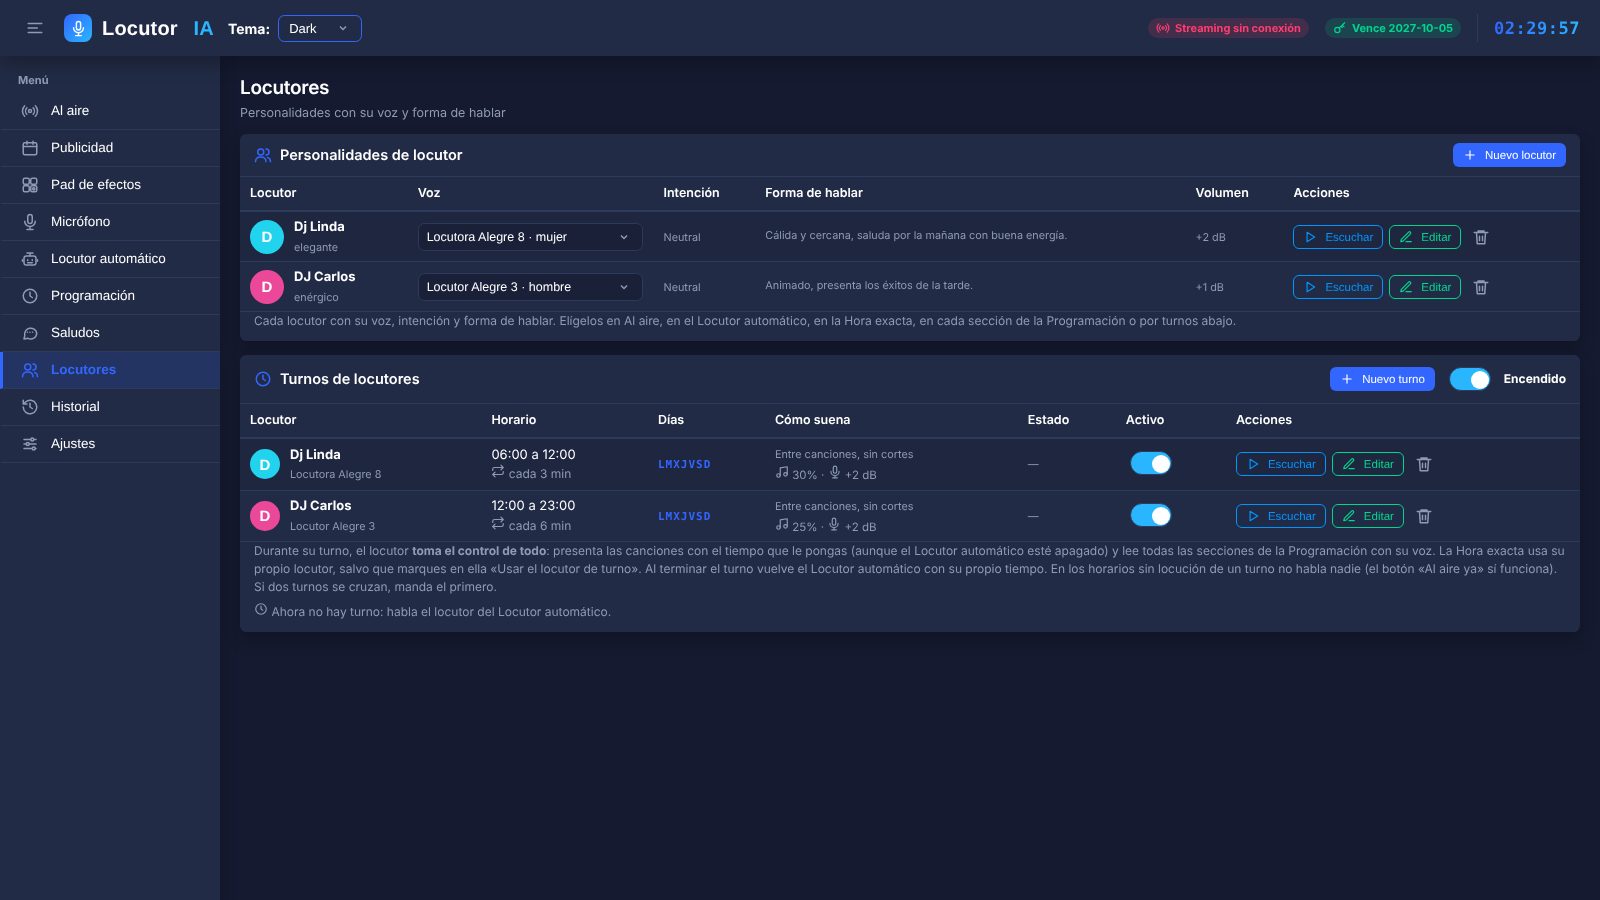
Task: Remove the 06:00 a 12:00 turn with trash icon
Action: coord(1424,464)
